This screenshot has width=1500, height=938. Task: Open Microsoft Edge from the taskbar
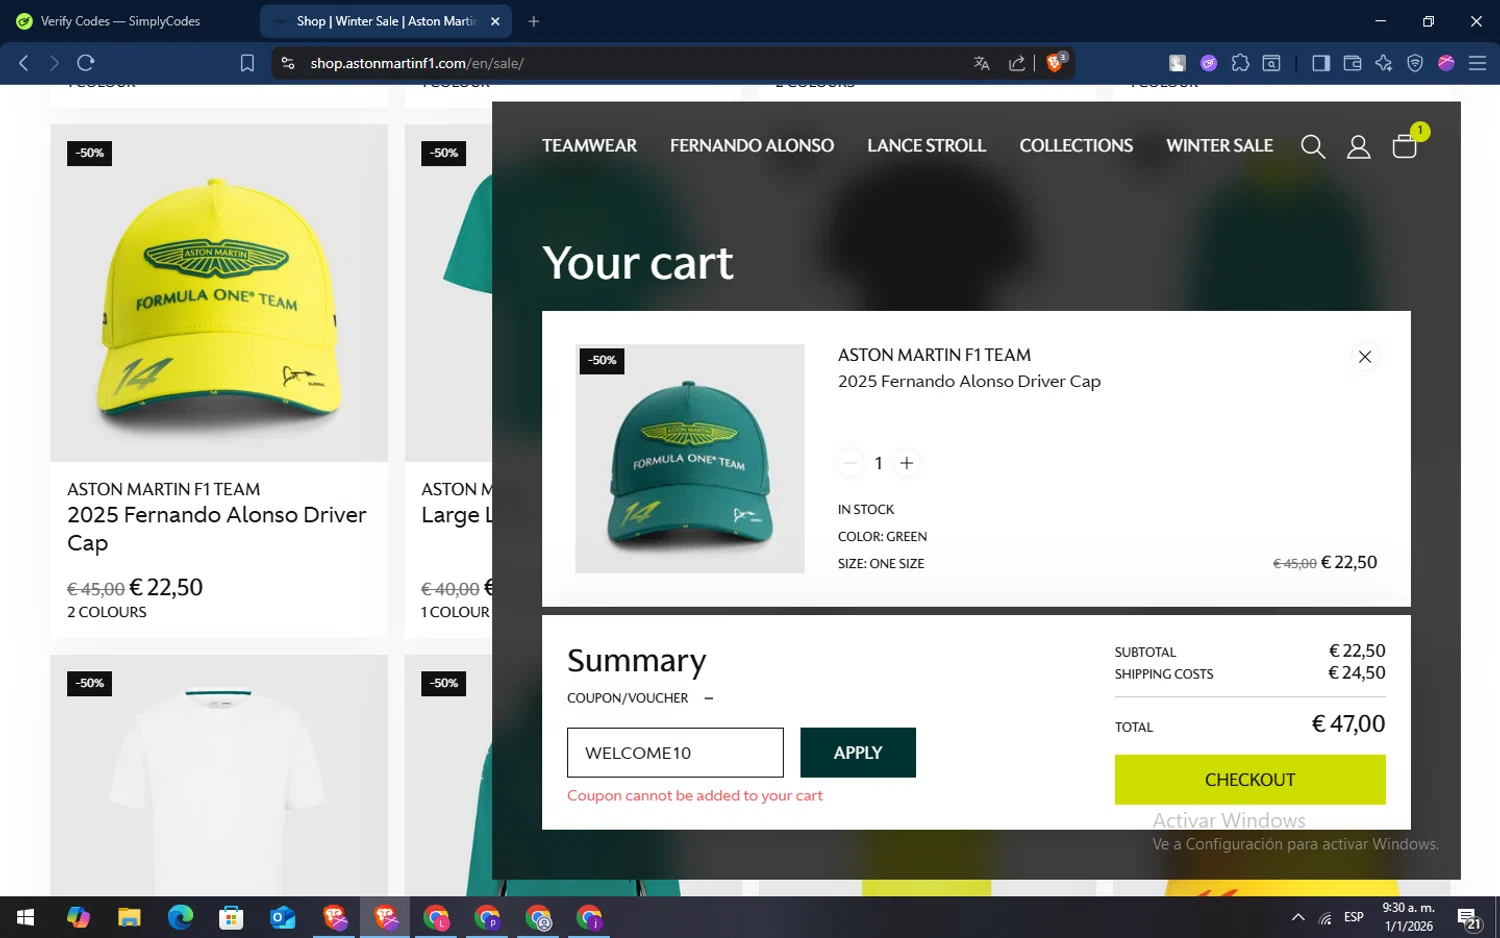(x=180, y=917)
